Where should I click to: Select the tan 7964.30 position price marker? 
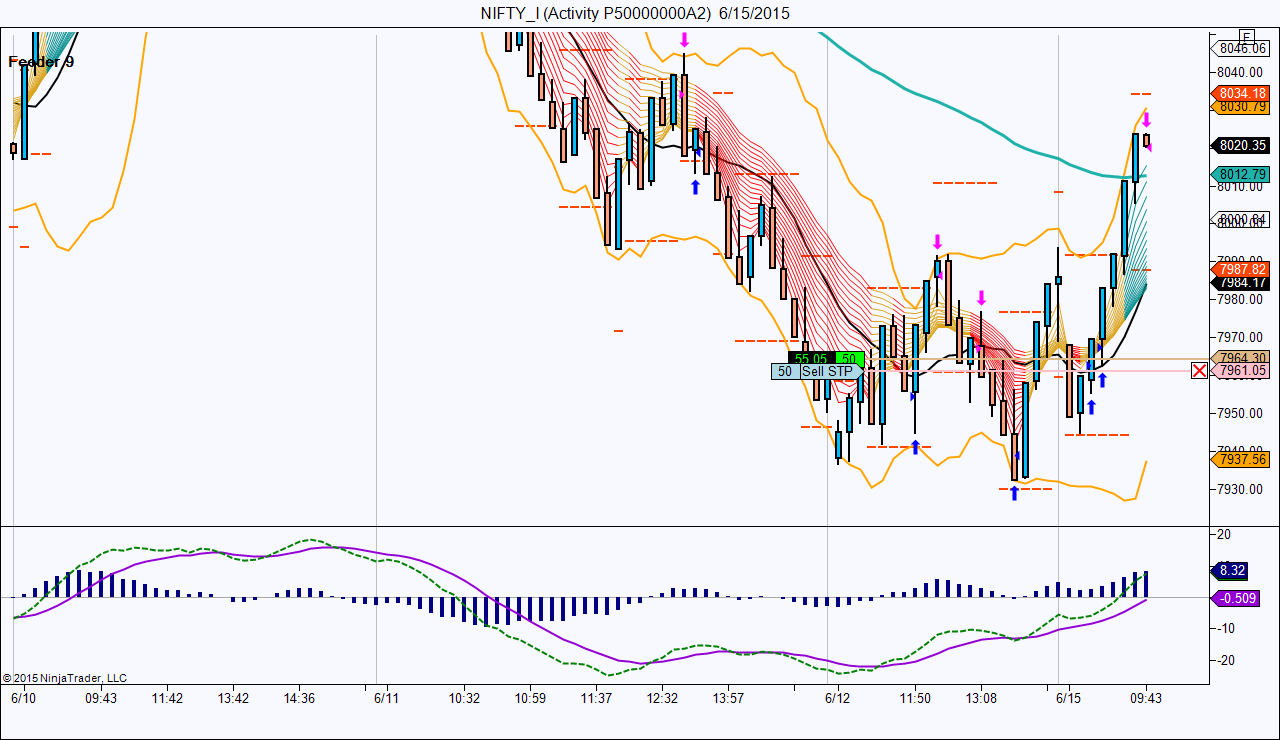1240,358
